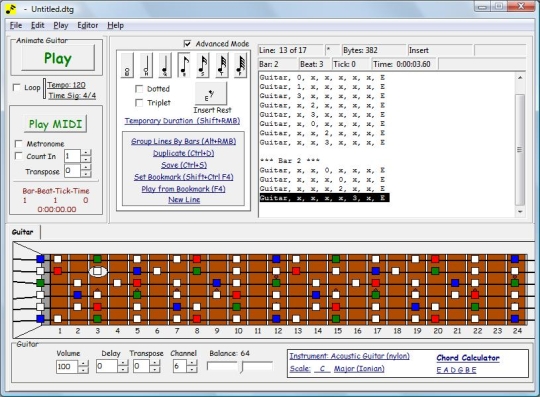Increase the Guitar Volume spinner

tap(83, 363)
